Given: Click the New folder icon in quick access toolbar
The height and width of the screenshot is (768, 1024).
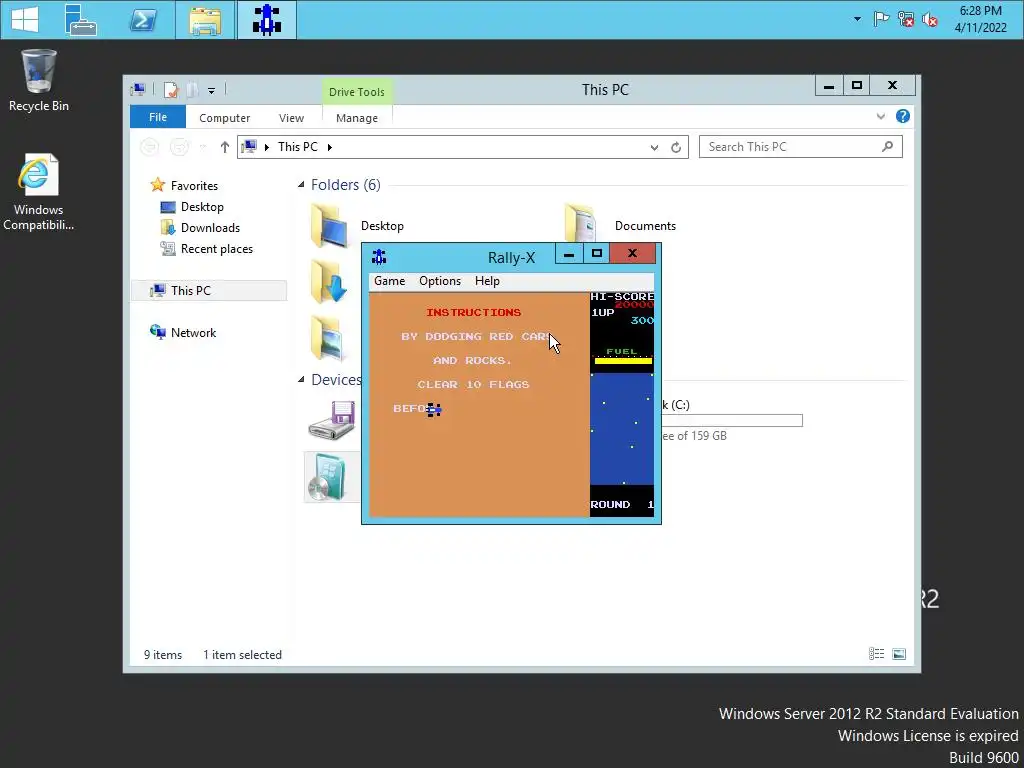Looking at the screenshot, I should (x=192, y=90).
